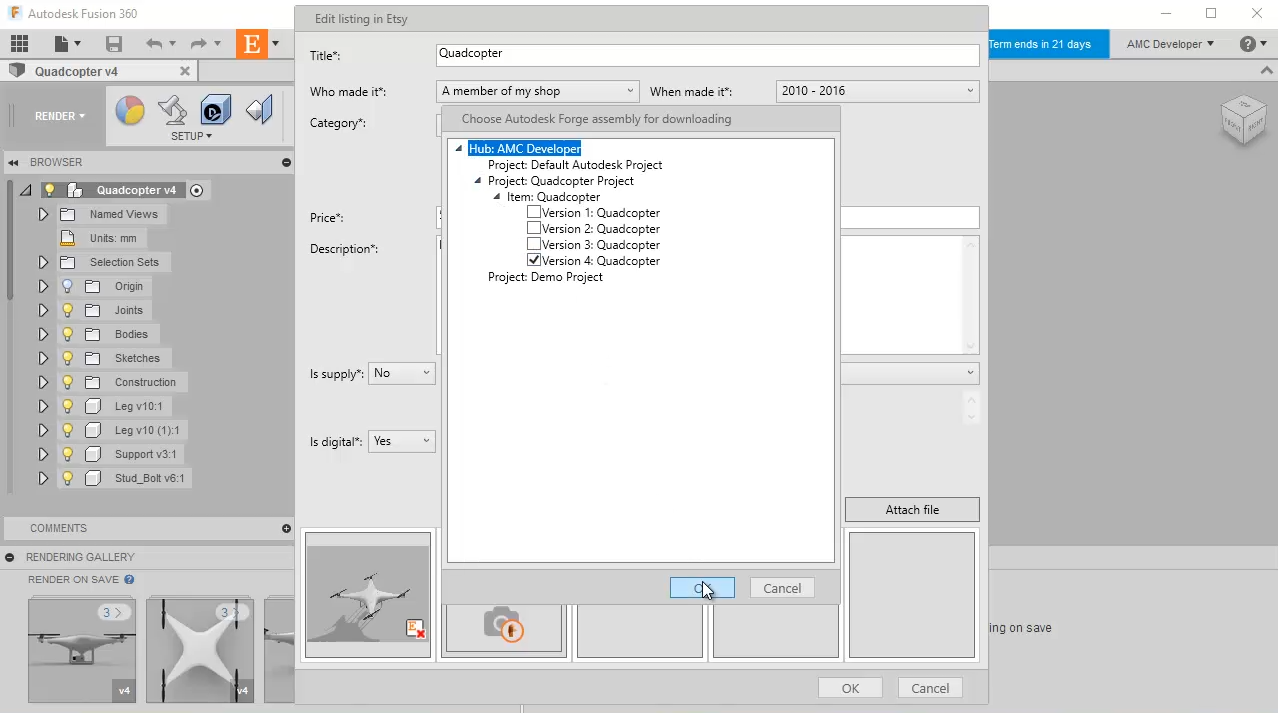Click the Units: mm document icon

click(67, 238)
